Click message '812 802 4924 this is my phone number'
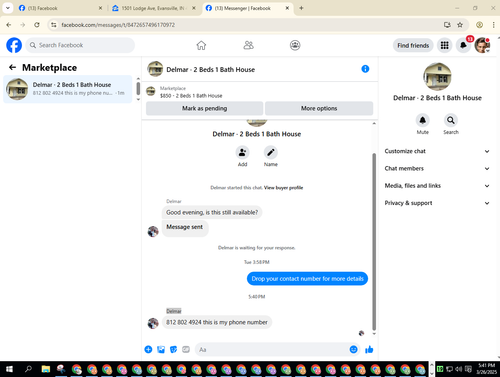This screenshot has width=500, height=377. [x=217, y=322]
